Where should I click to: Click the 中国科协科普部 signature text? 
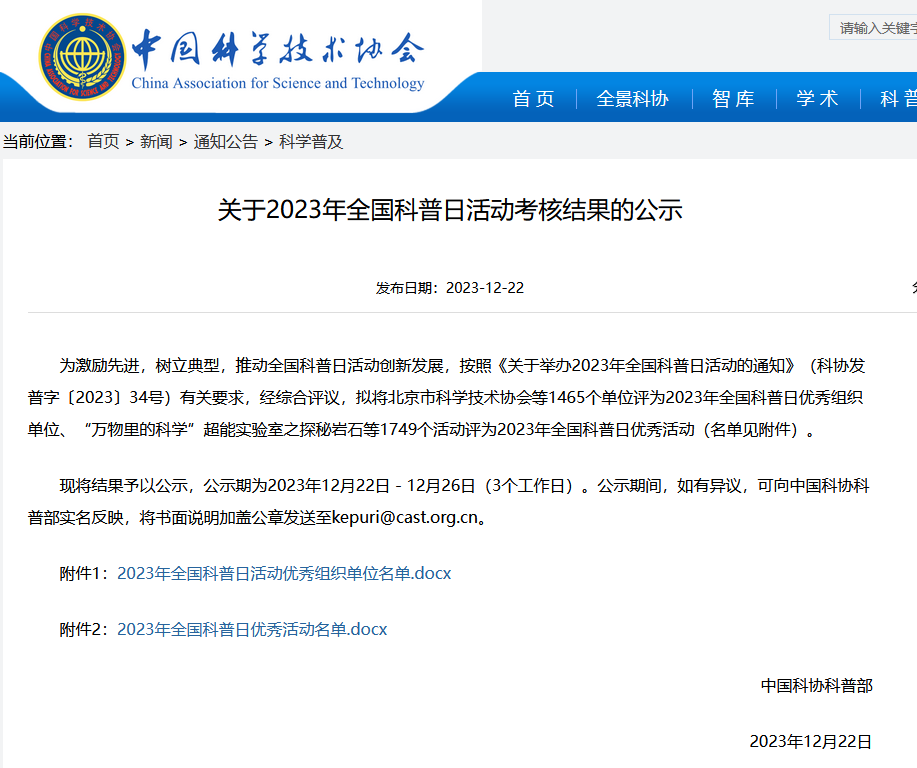pyautogui.click(x=816, y=685)
